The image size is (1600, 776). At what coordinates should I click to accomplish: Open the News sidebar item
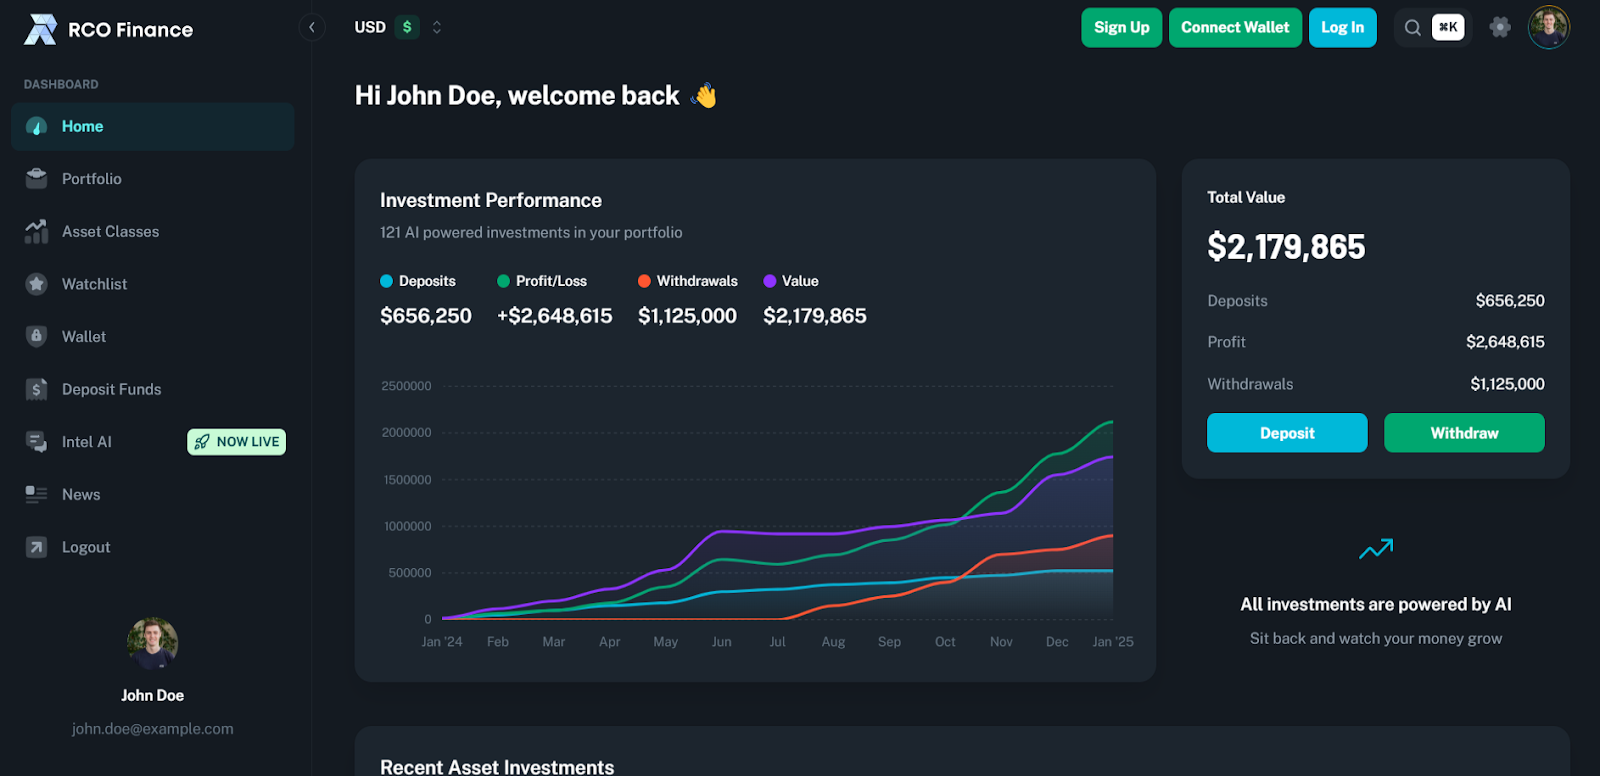click(81, 495)
